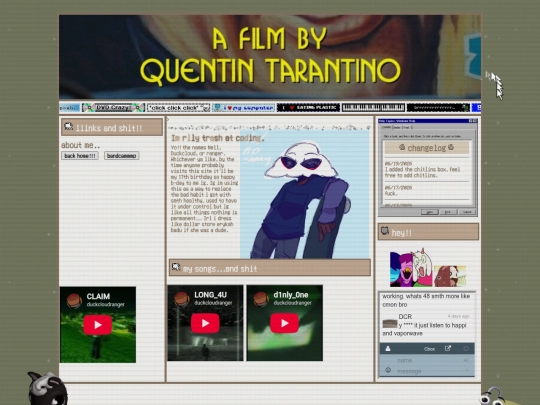Image resolution: width=540 pixels, height=405 pixels.
Task: Click the cat mascot at page corner
Action: tap(47, 388)
